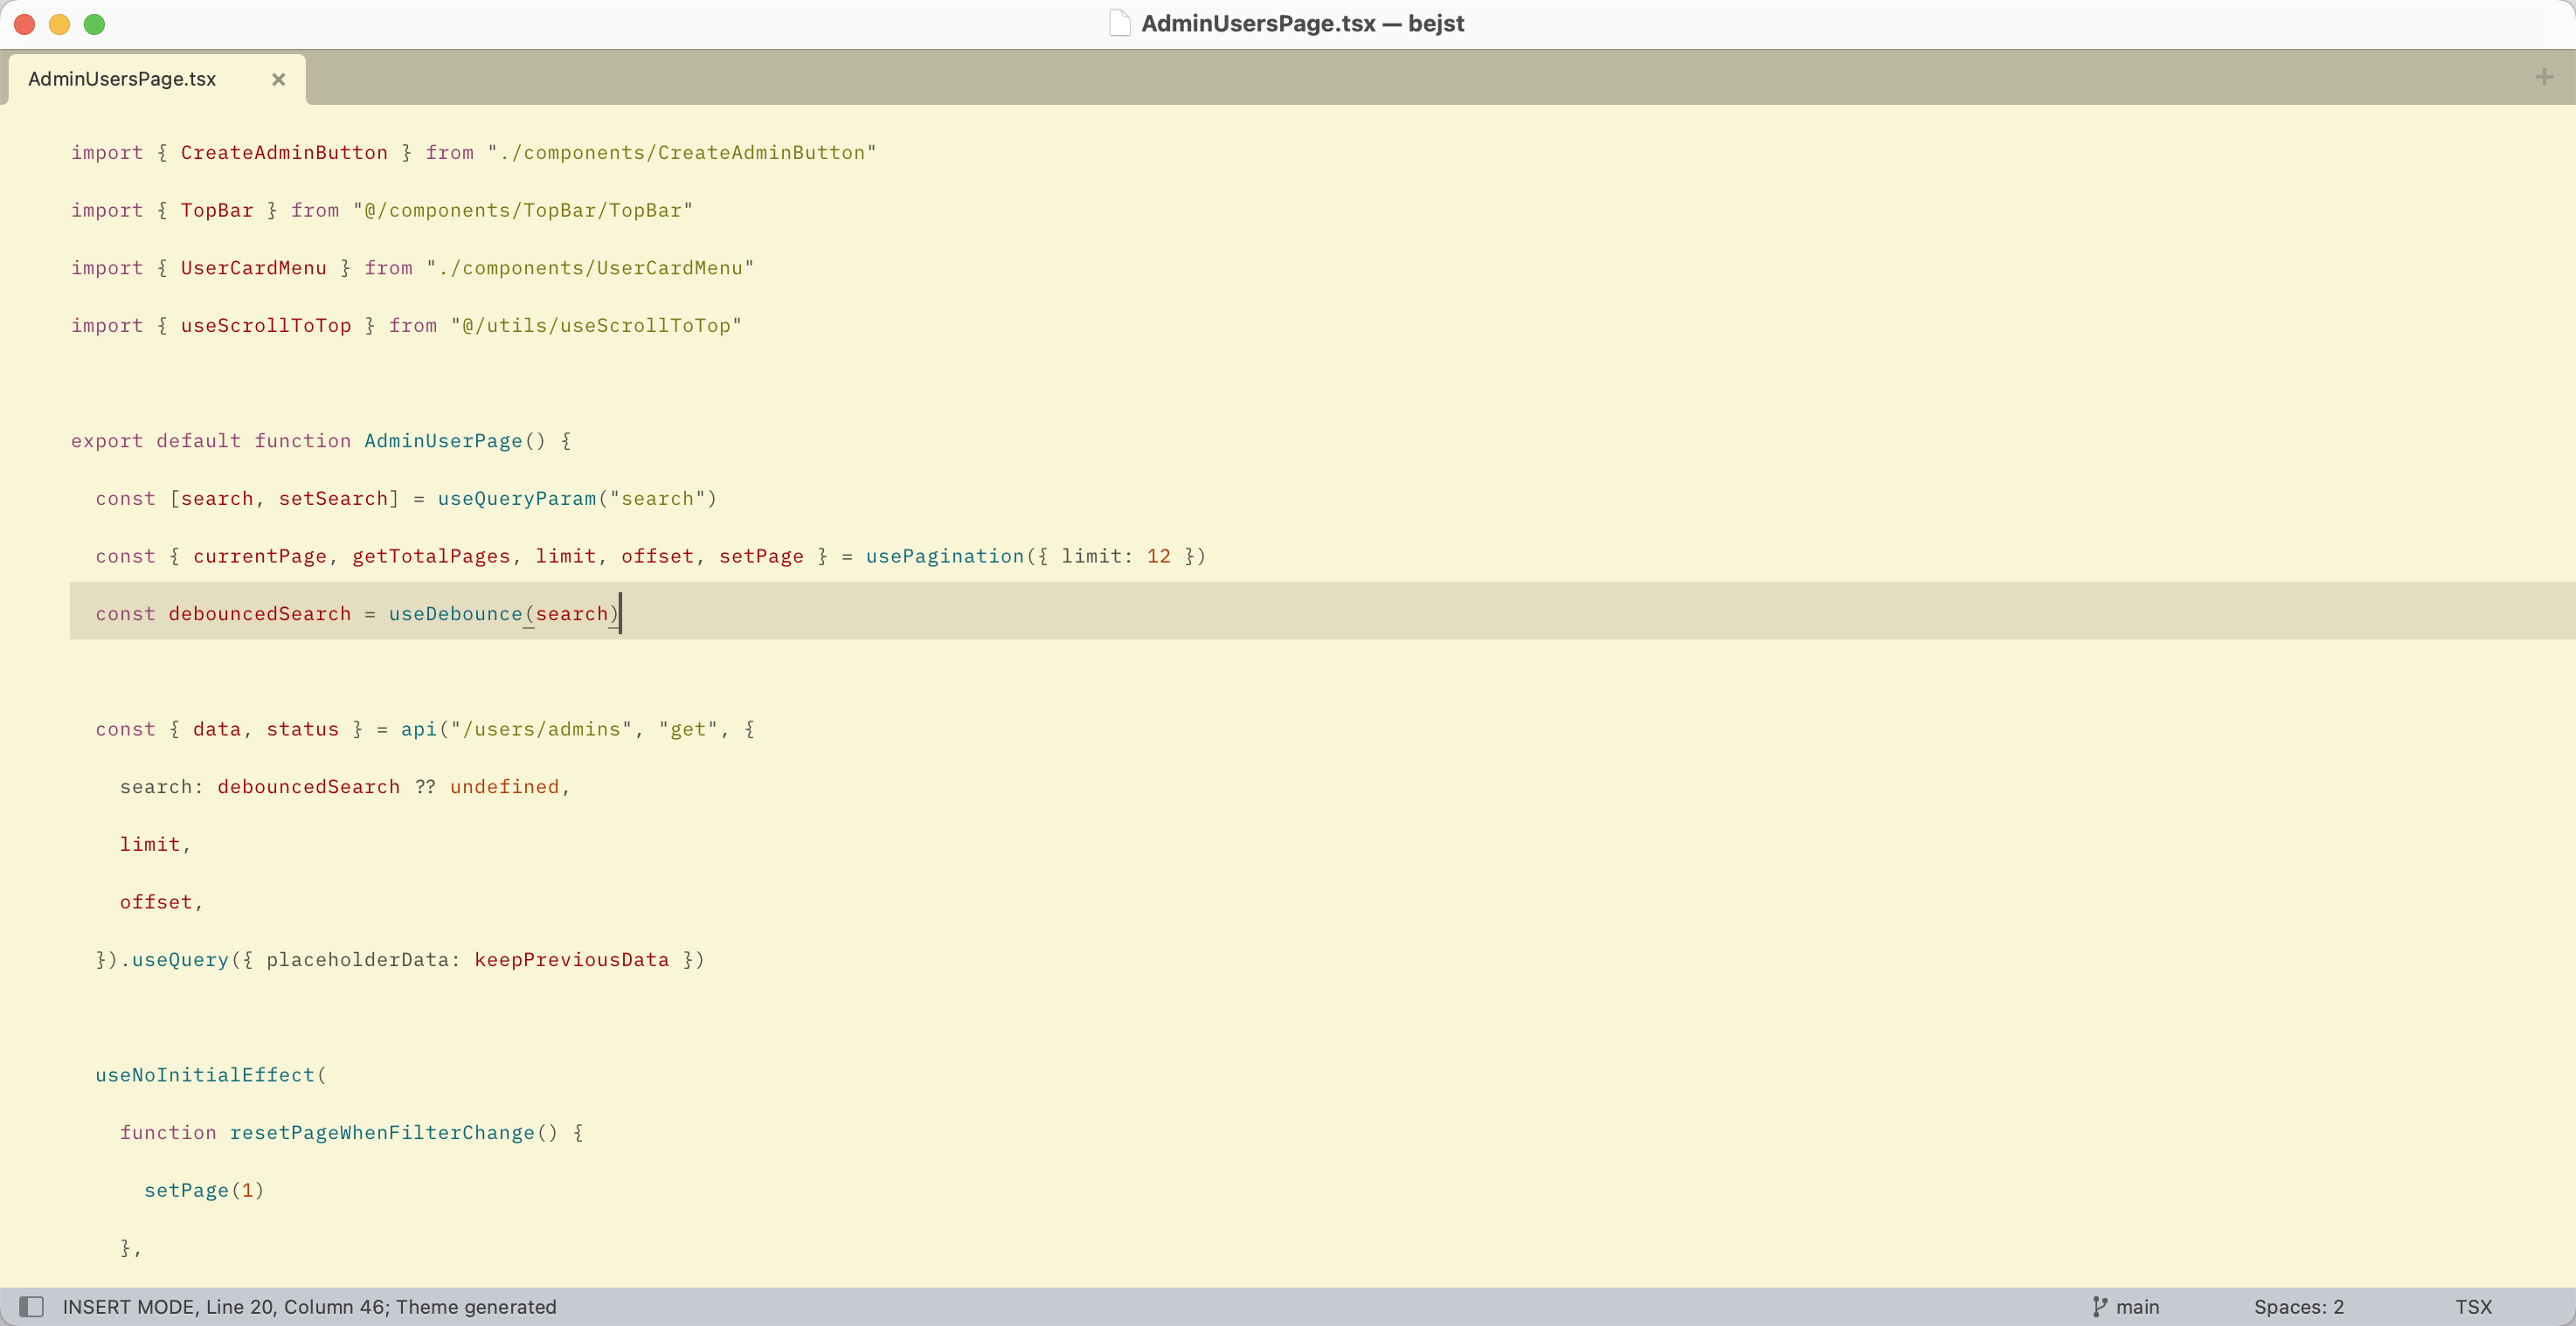Click the main branch name in status bar

click(x=2137, y=1306)
